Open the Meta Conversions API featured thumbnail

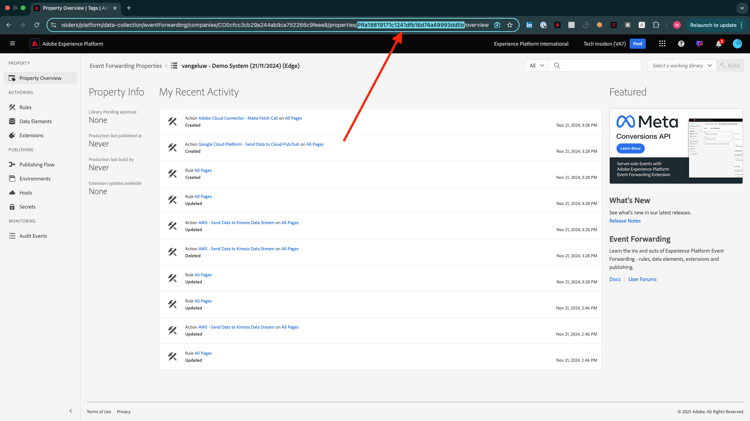pyautogui.click(x=676, y=146)
